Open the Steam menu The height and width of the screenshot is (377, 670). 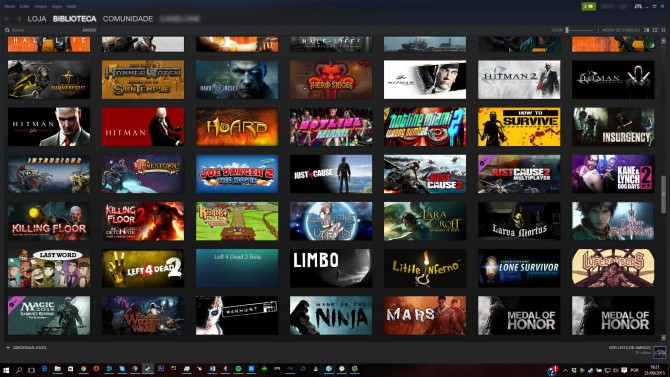[9, 6]
